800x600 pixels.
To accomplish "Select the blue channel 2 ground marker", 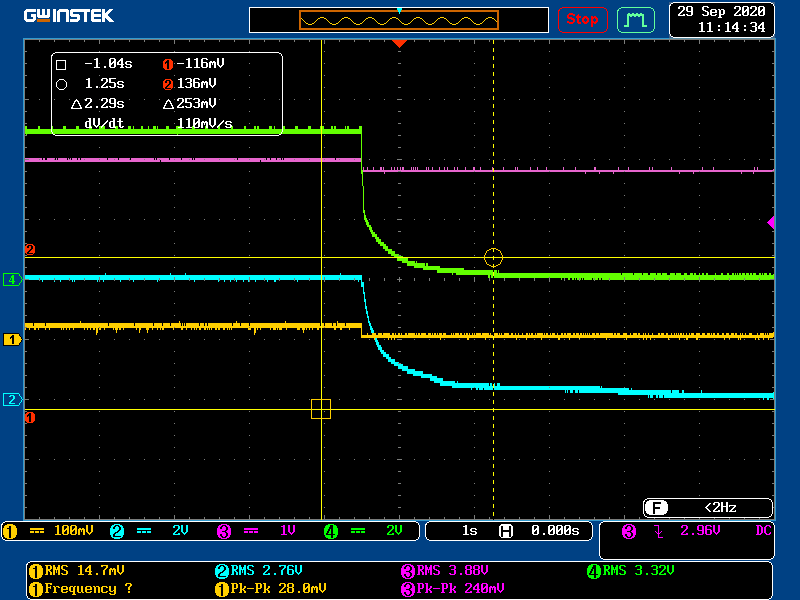I will click(13, 399).
